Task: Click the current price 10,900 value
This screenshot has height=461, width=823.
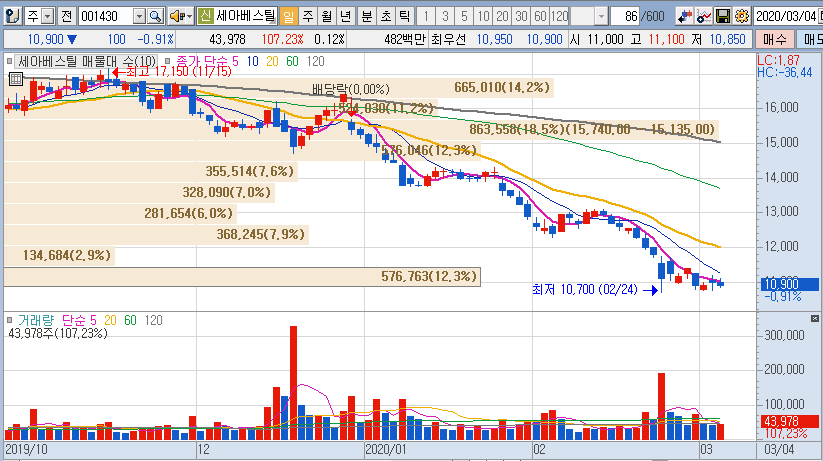Action: [x=45, y=39]
